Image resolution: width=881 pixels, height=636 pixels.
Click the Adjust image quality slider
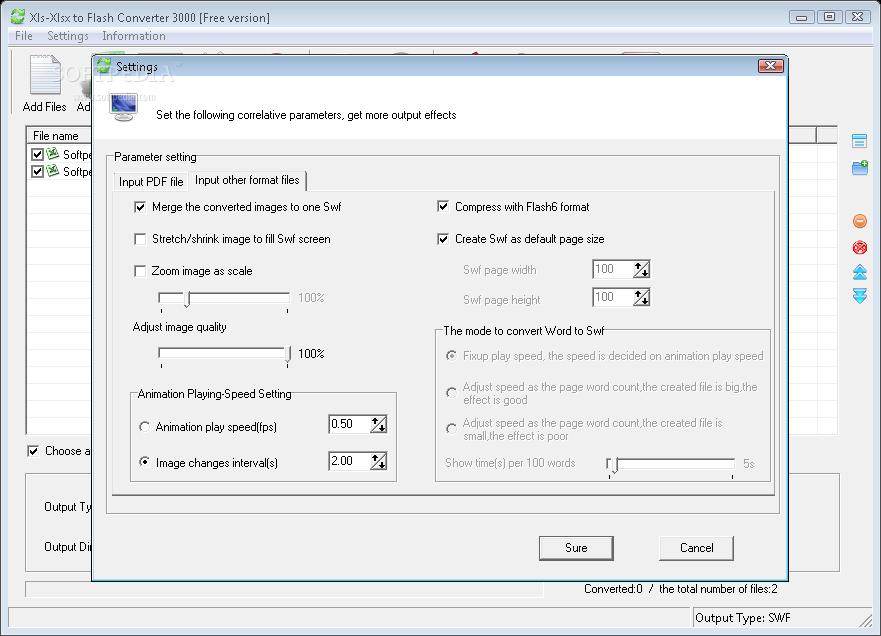[224, 353]
